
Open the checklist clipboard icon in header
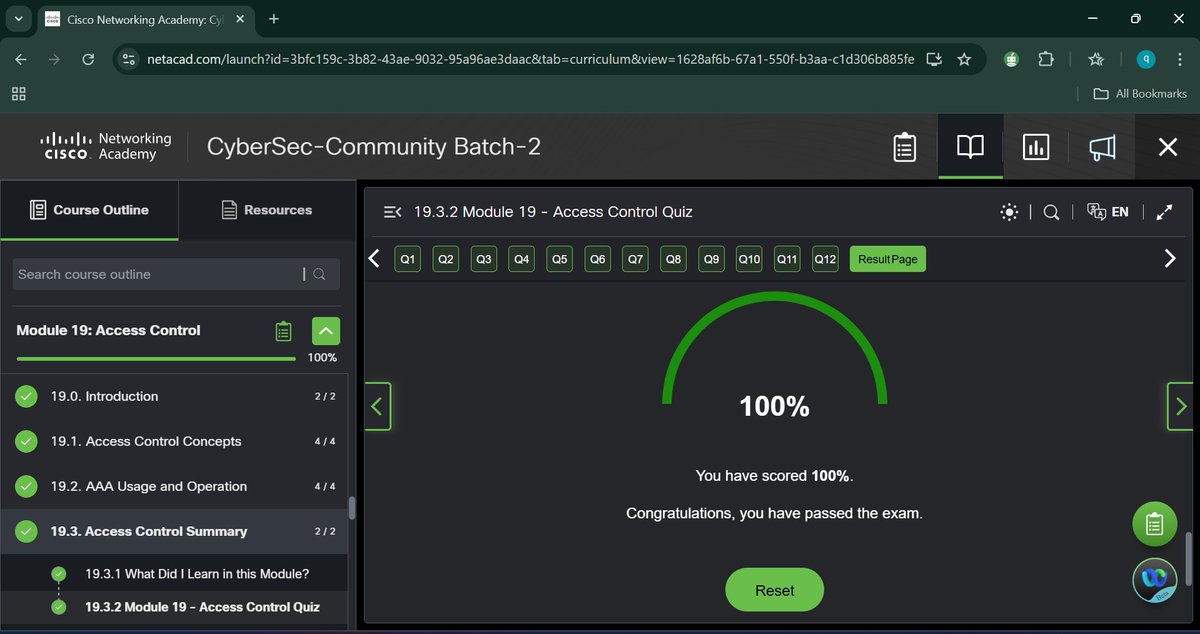pyautogui.click(x=904, y=148)
